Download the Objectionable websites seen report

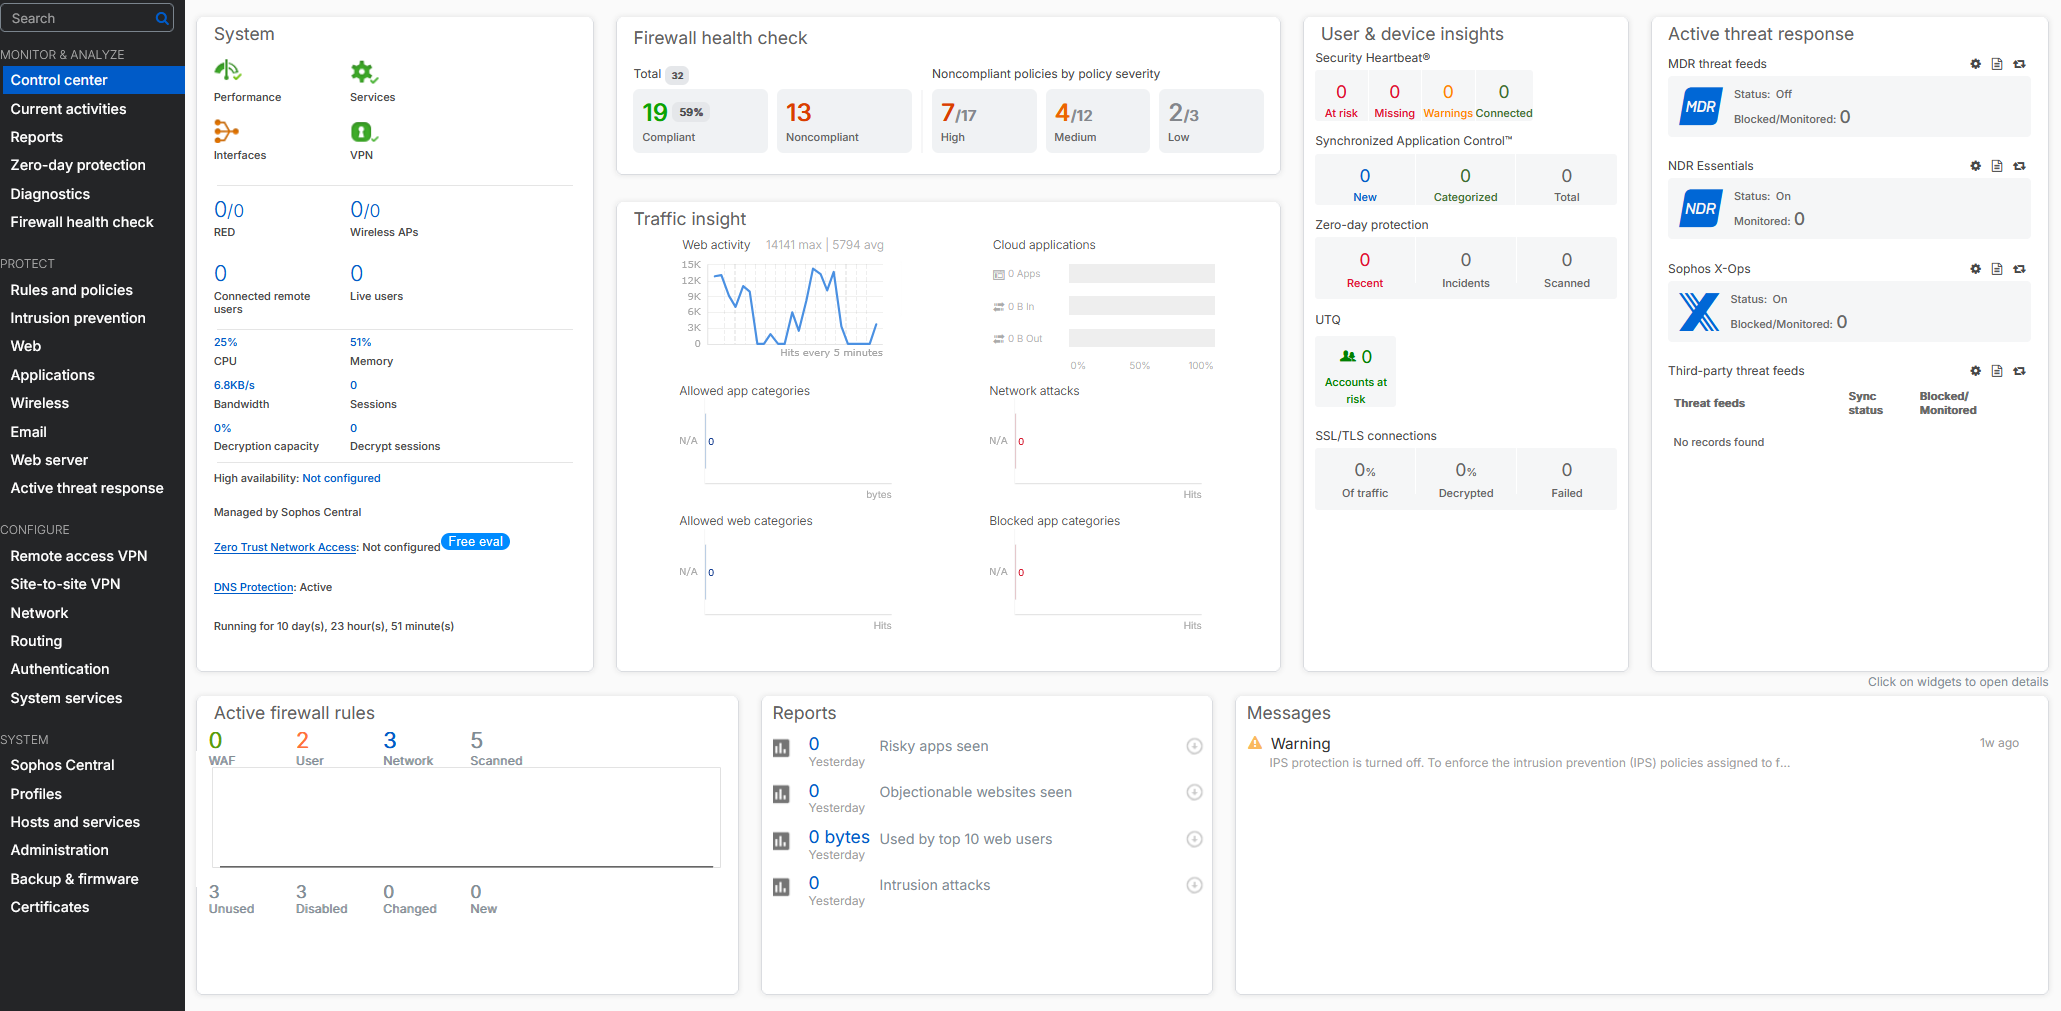coord(1194,792)
